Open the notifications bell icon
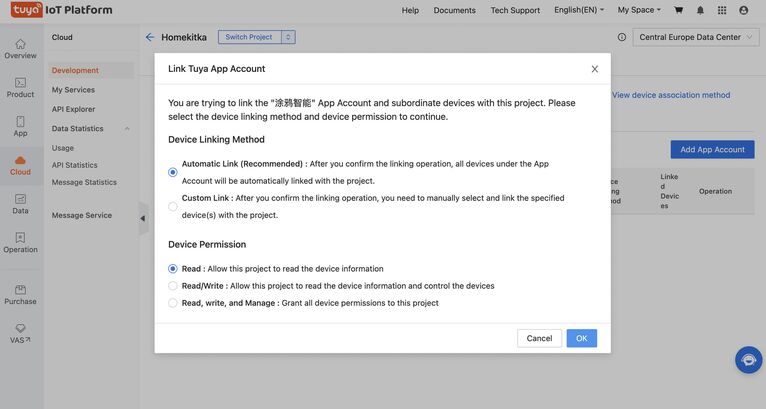766x409 pixels. [700, 10]
